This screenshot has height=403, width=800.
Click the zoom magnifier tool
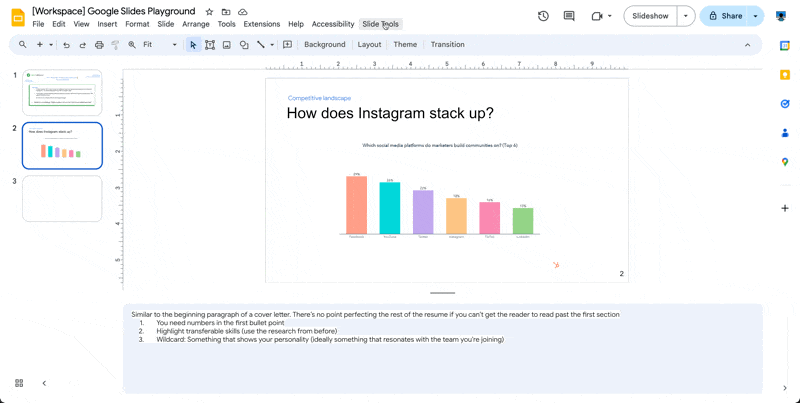132,44
